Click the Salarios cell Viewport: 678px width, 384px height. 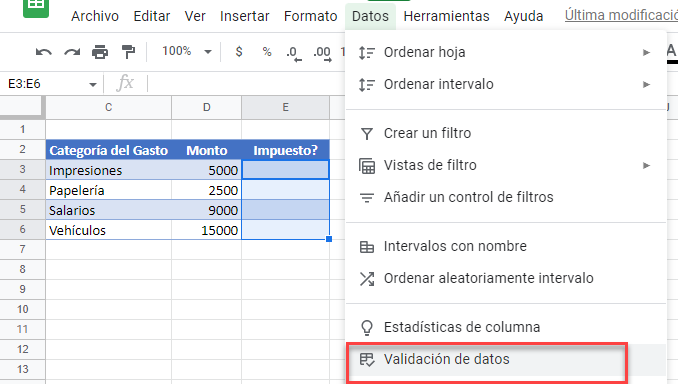click(109, 210)
